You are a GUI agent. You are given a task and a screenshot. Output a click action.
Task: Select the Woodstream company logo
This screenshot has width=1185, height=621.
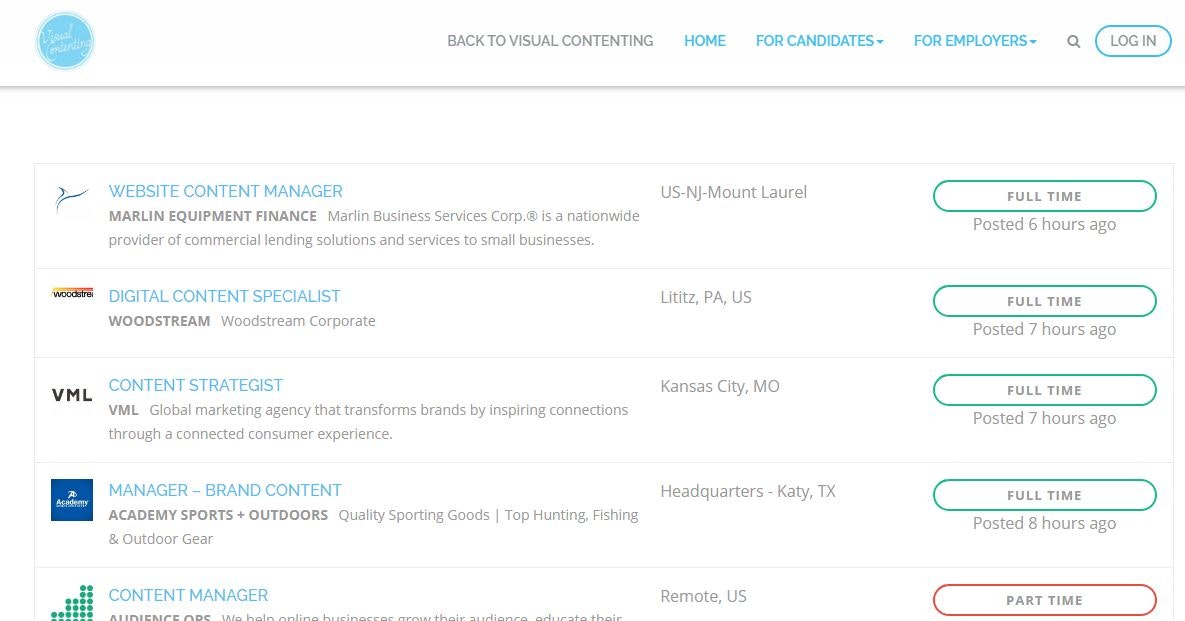click(71, 294)
